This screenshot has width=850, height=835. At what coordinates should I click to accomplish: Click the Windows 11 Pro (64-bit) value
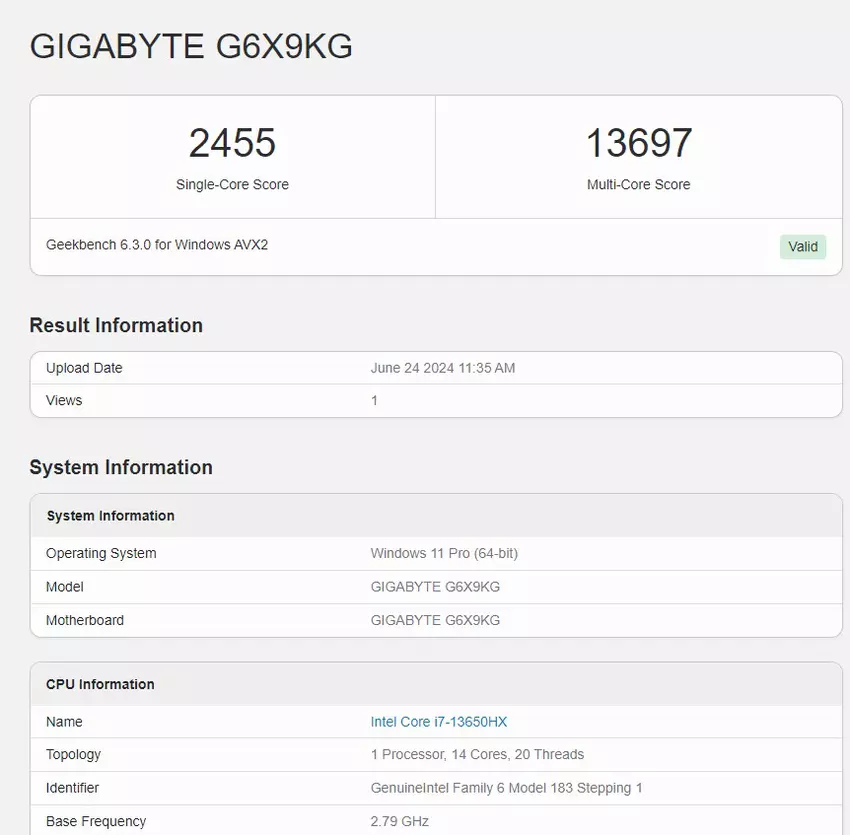(x=444, y=553)
